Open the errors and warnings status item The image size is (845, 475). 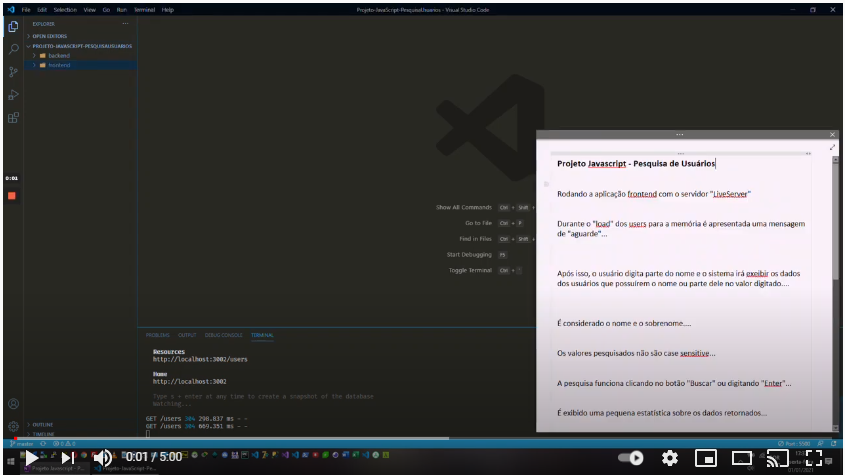coord(64,444)
